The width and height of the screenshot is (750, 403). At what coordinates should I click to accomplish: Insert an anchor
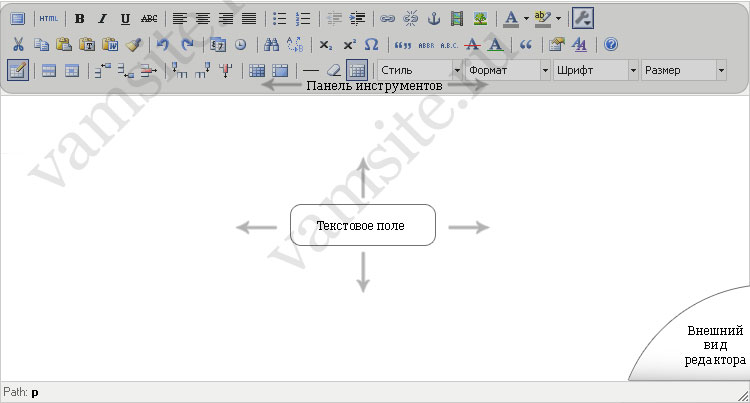(x=434, y=19)
